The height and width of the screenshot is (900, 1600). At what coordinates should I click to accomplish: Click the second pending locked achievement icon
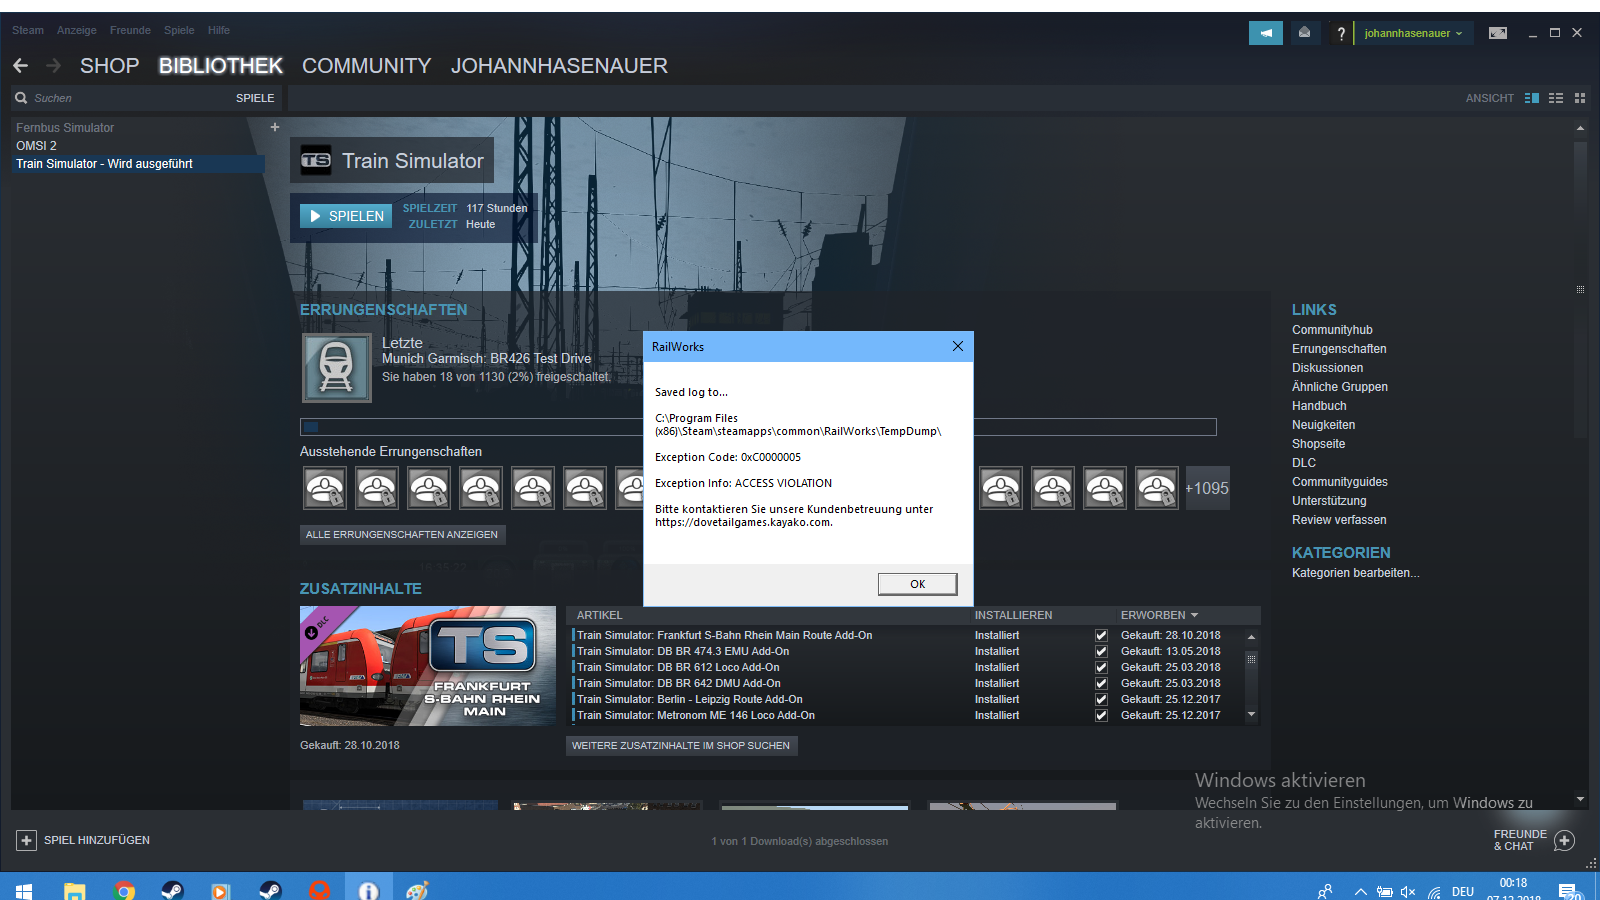coord(377,488)
